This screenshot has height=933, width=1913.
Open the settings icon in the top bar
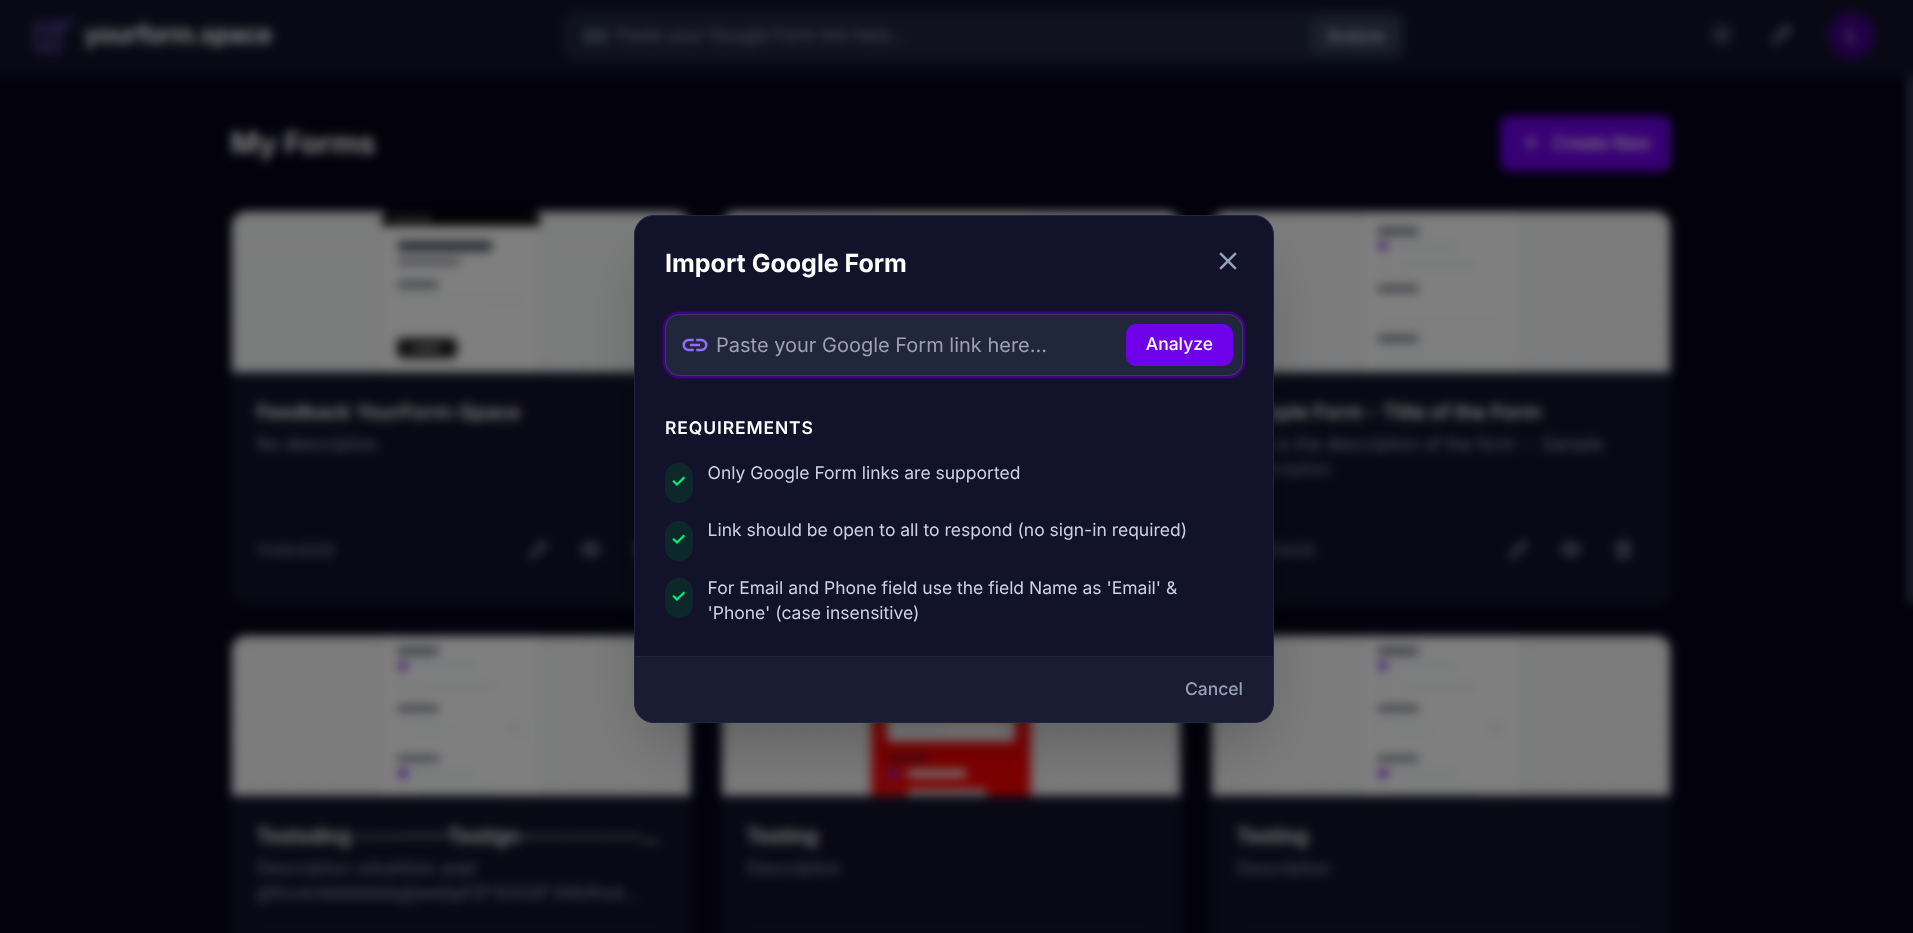click(1720, 35)
